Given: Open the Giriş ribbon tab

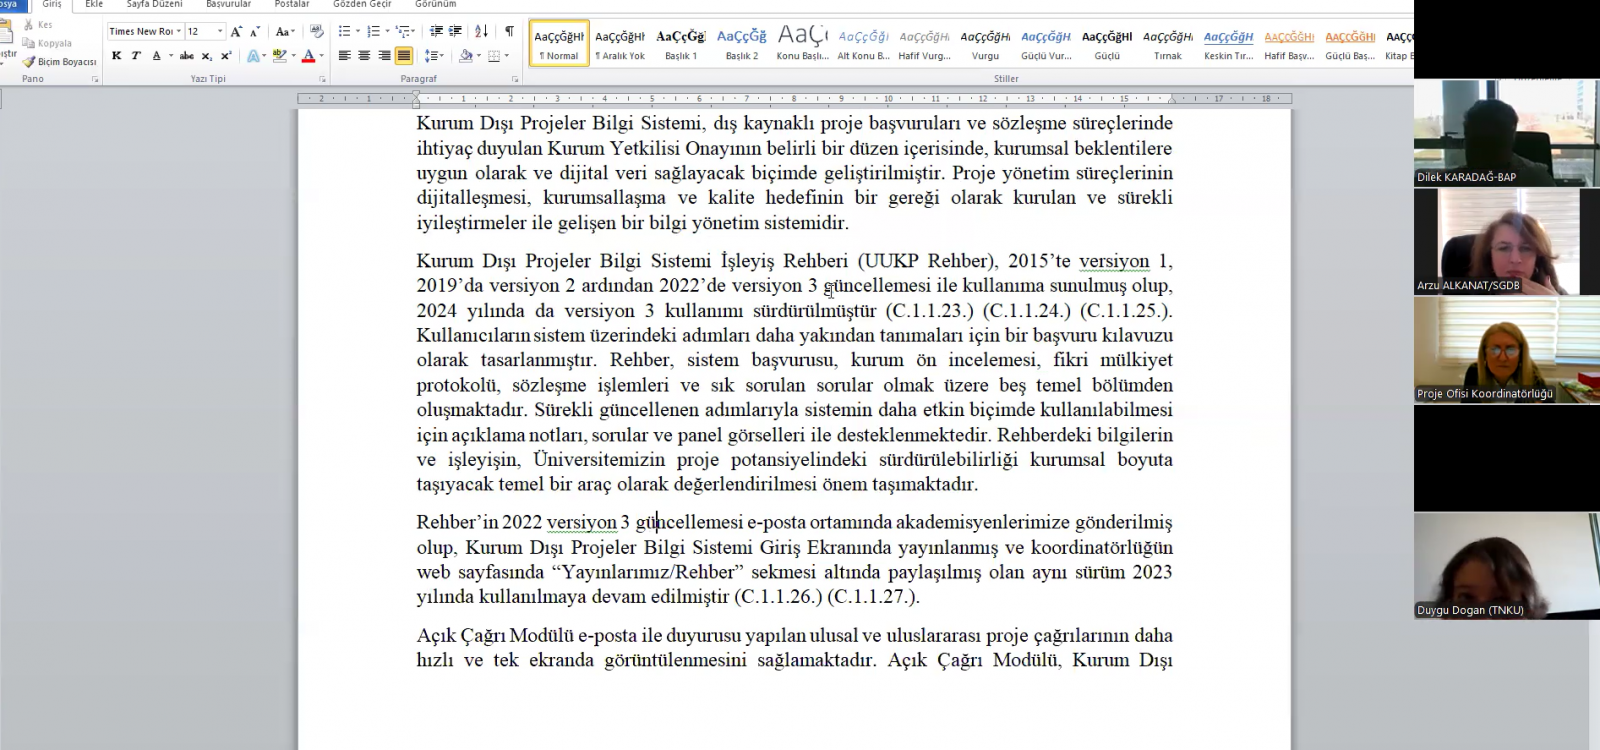Looking at the screenshot, I should coord(52,5).
